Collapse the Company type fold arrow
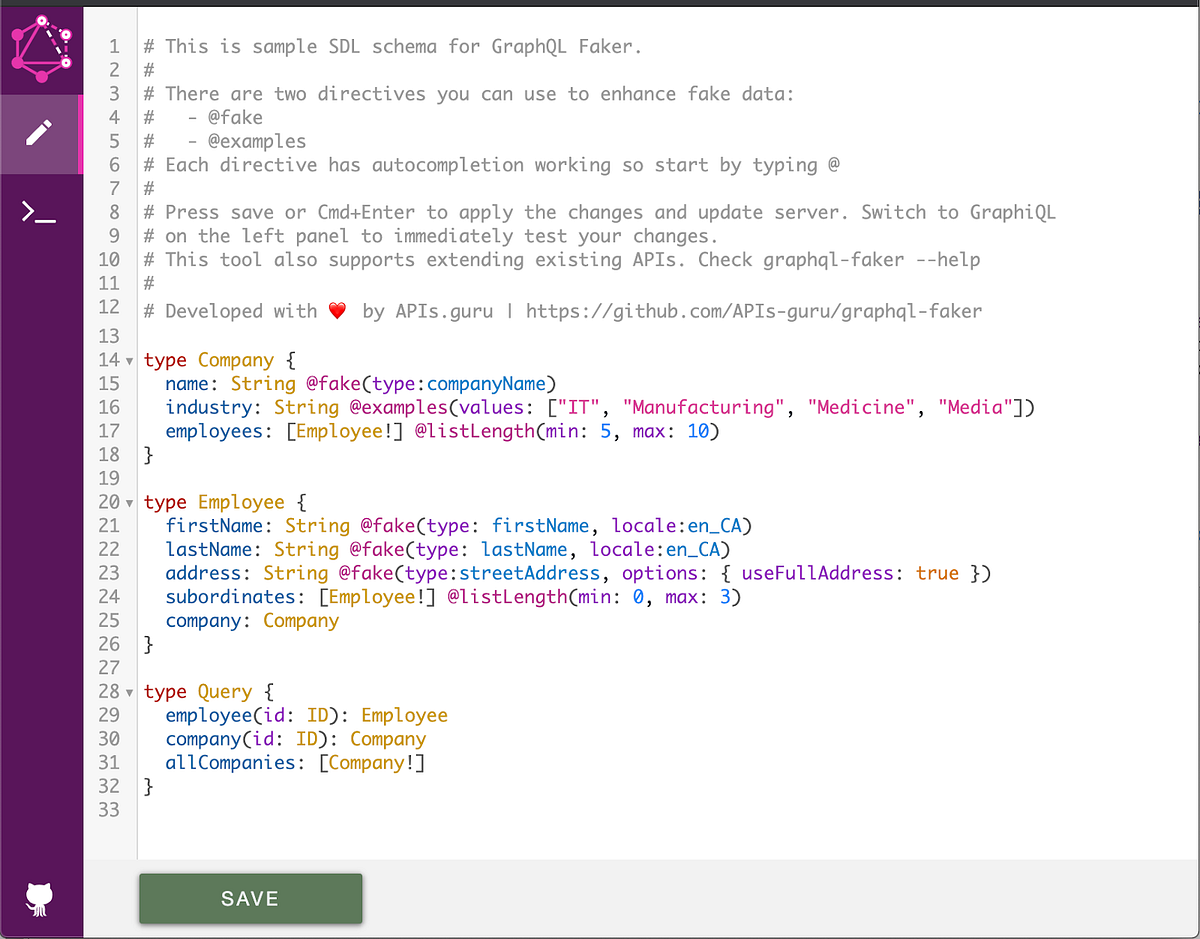This screenshot has width=1200, height=939. pos(131,360)
